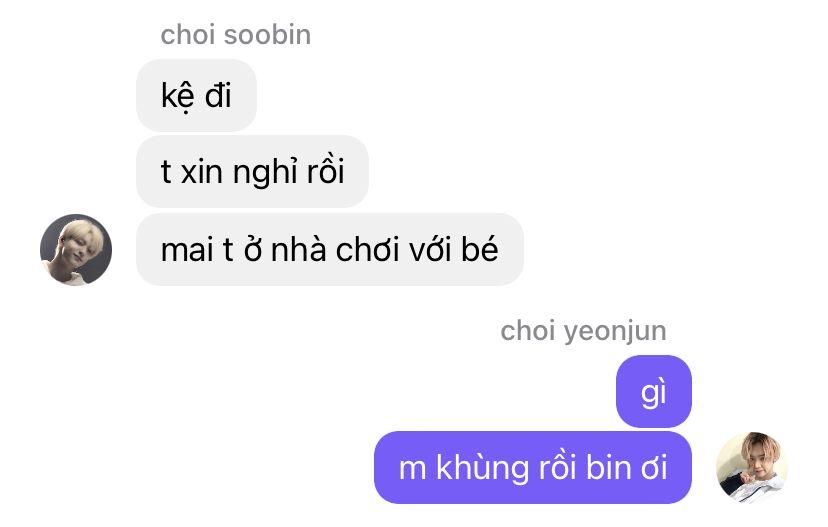
Task: Select the 'mai t ở nhà chơi với bé' message
Action: pyautogui.click(x=330, y=249)
